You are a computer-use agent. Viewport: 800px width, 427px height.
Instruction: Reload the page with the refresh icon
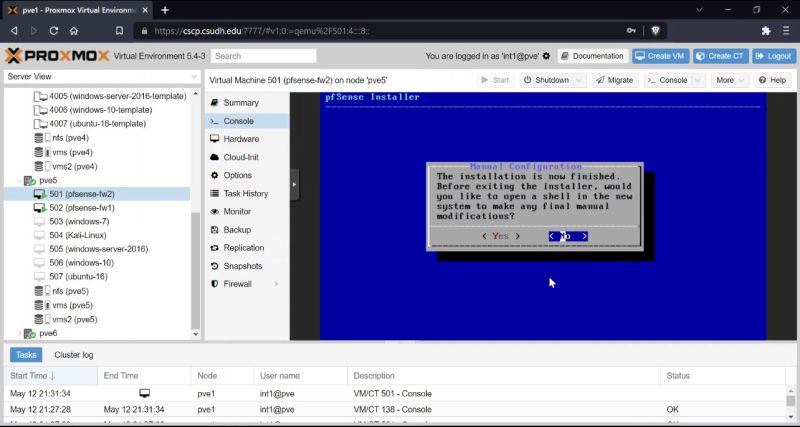coord(54,31)
